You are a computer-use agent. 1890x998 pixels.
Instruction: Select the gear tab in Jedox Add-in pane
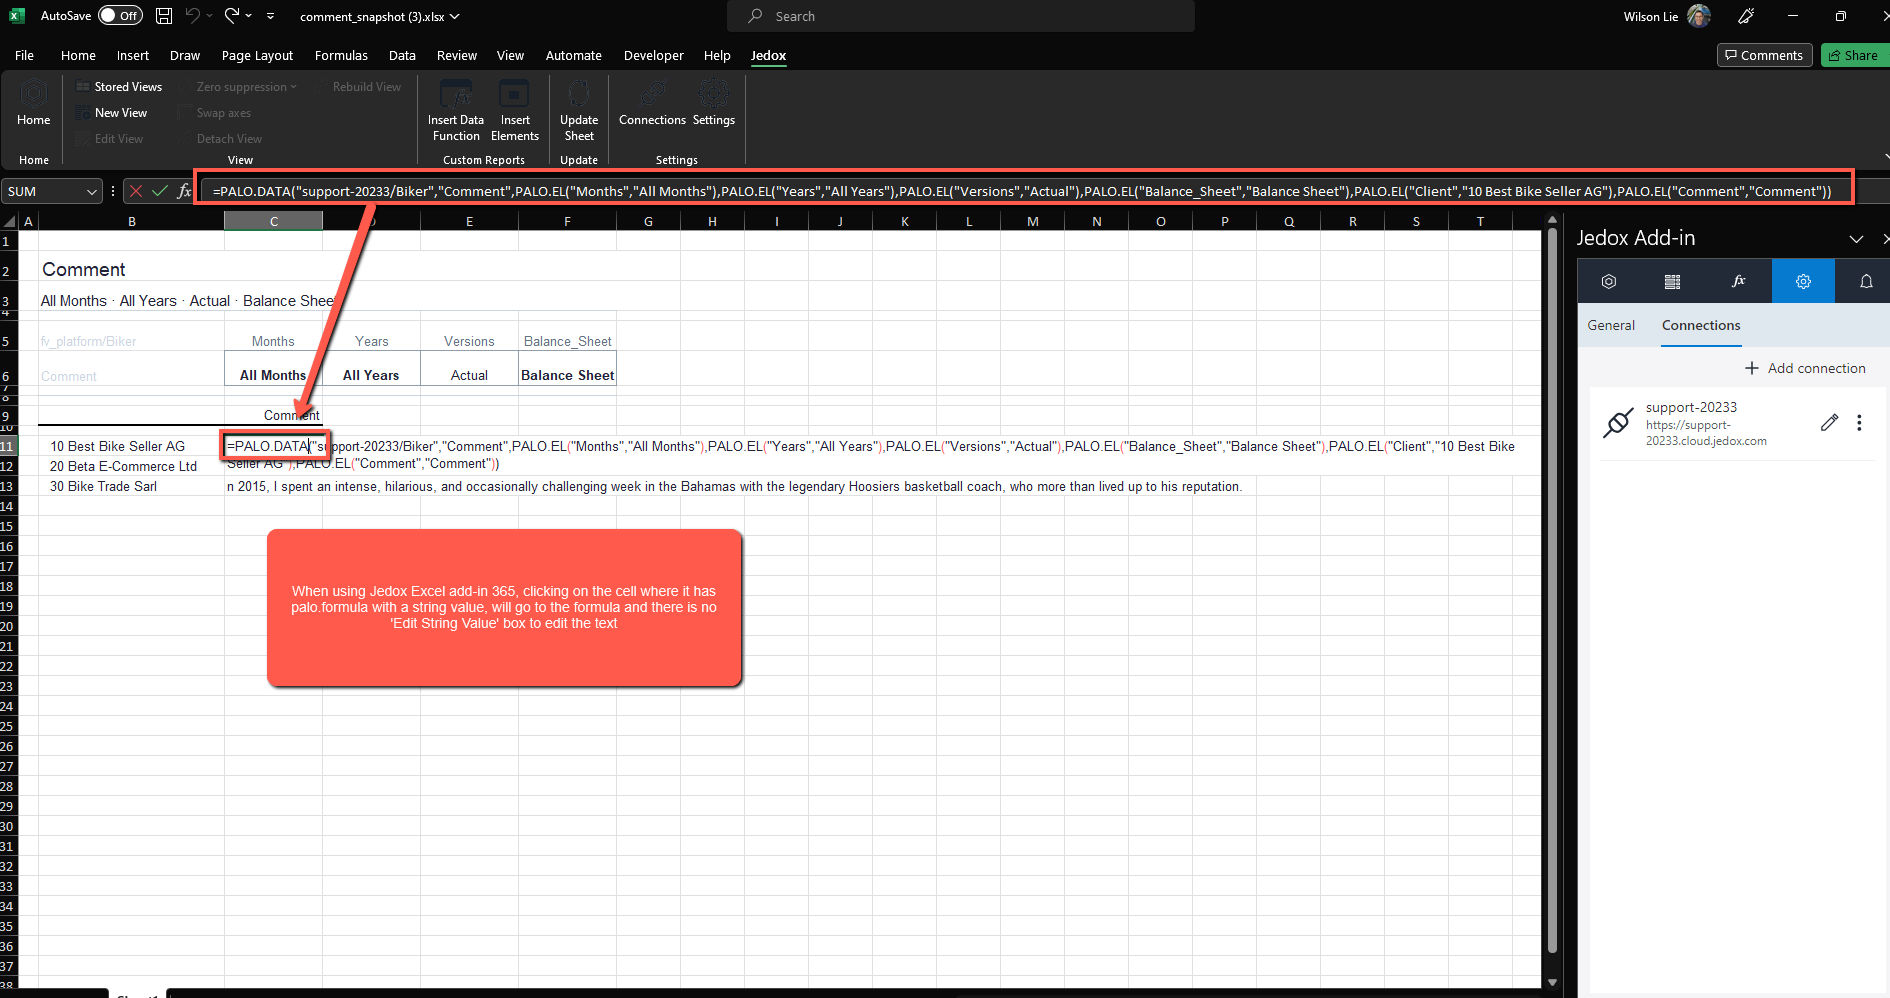point(1803,282)
